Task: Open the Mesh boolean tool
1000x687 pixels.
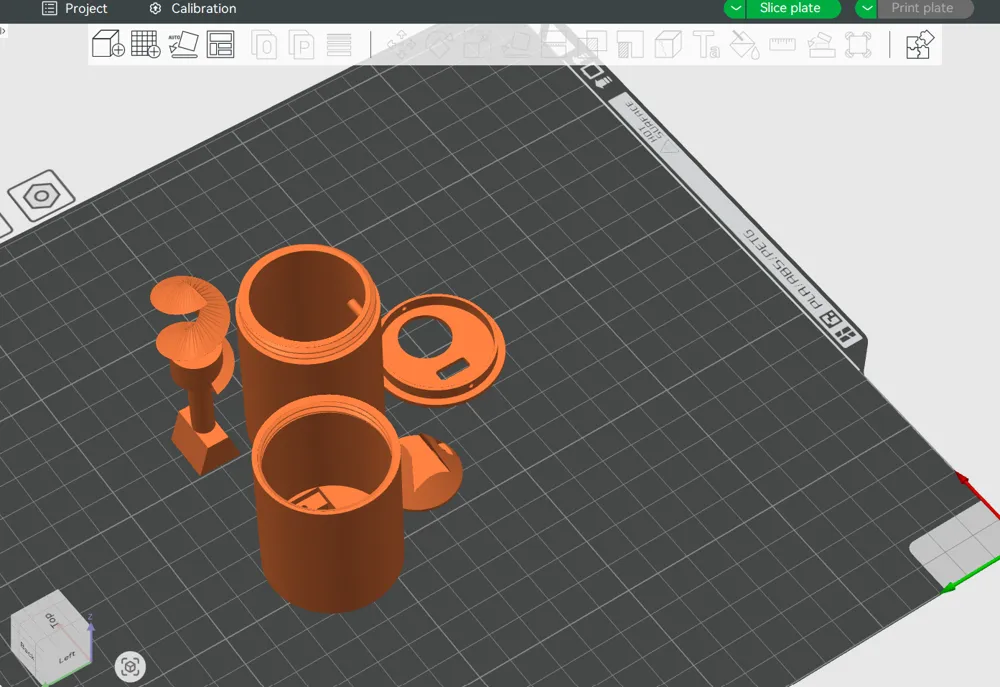Action: 592,45
